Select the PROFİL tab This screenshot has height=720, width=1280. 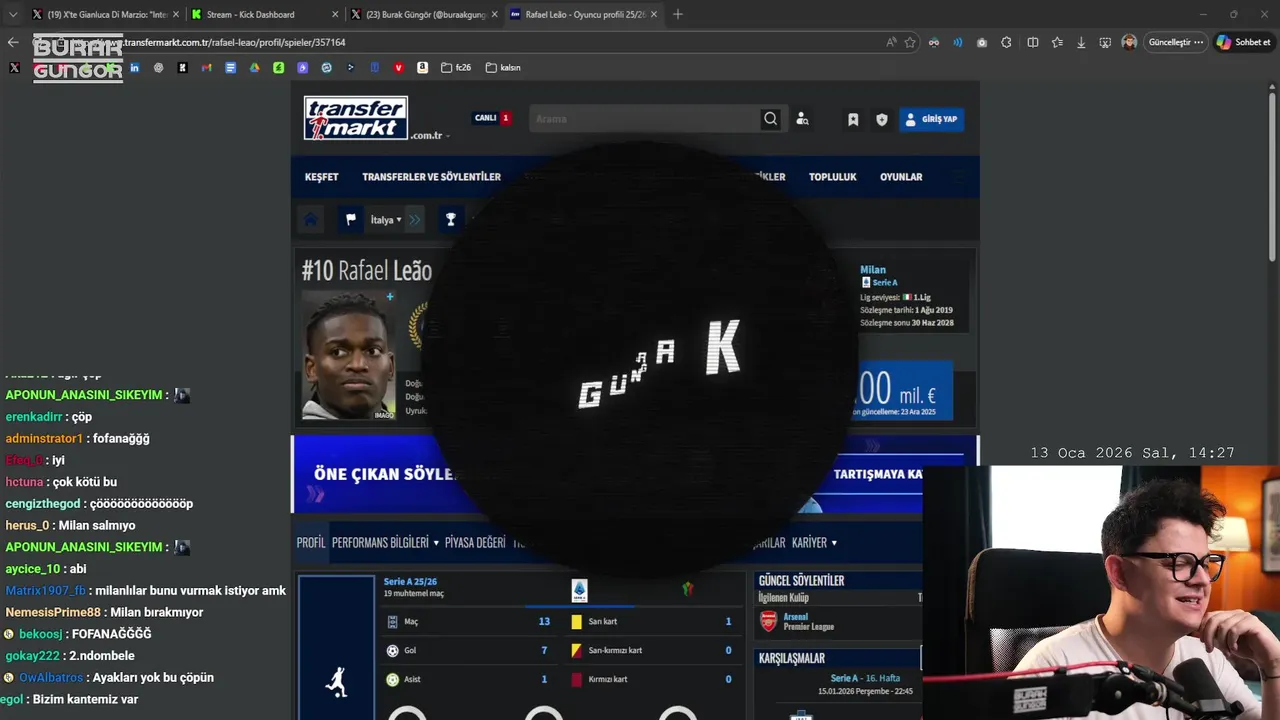coord(311,543)
